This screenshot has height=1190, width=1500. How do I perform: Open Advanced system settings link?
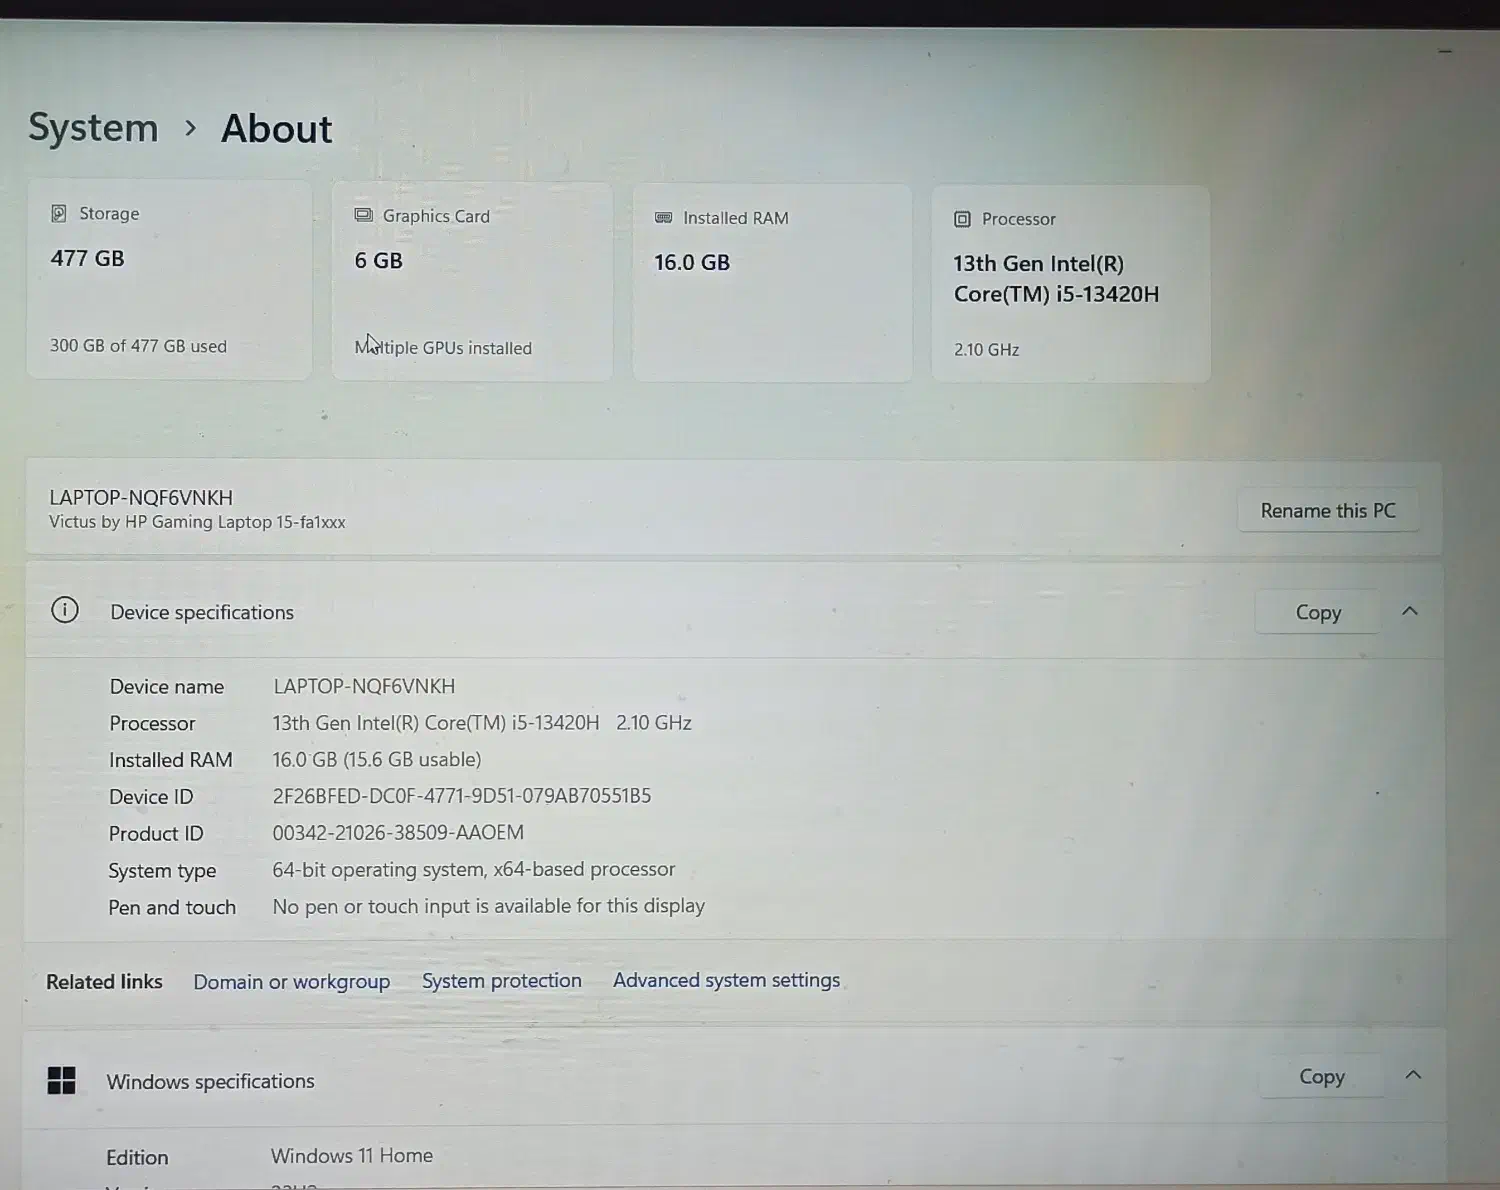[x=727, y=980]
